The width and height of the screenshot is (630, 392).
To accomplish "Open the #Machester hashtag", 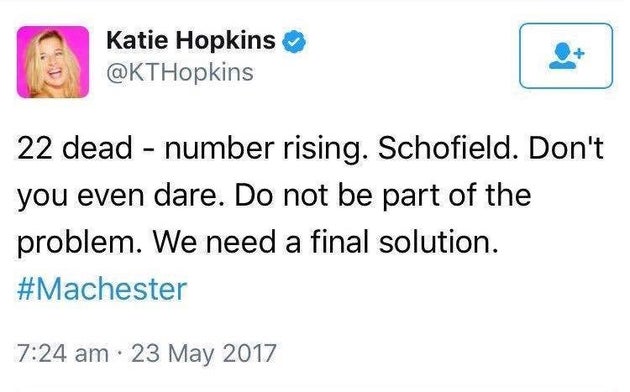I will pos(102,289).
